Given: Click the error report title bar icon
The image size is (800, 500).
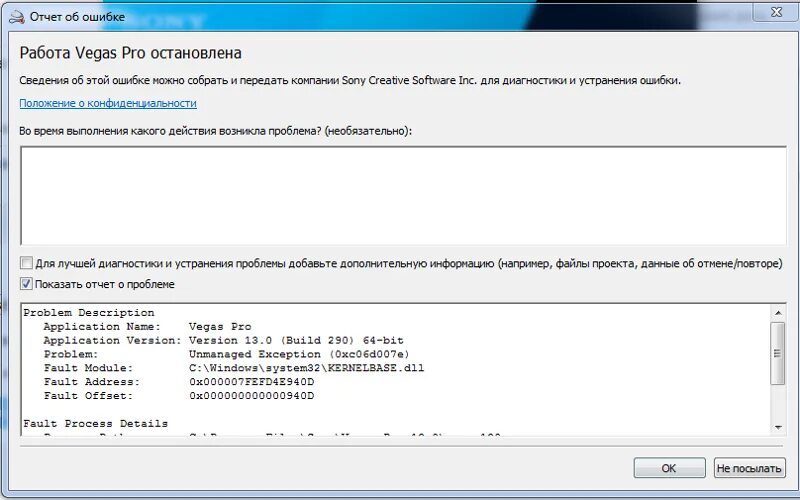Looking at the screenshot, I should [x=17, y=17].
